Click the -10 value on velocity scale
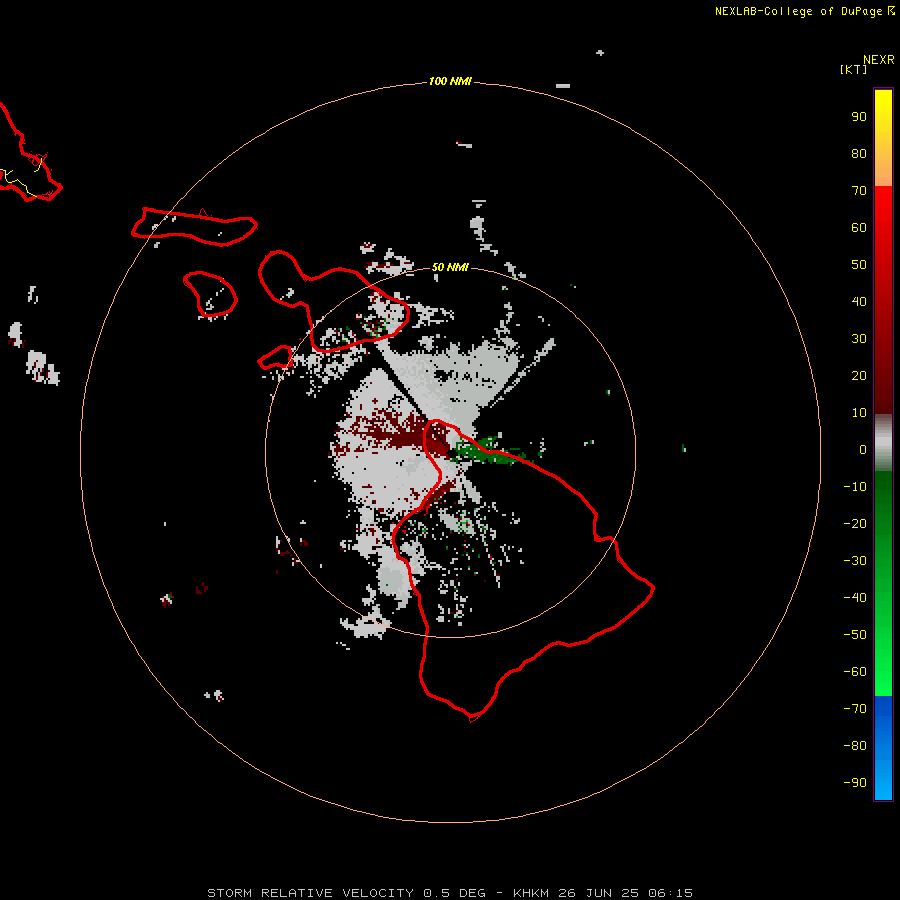The image size is (900, 900). [855, 487]
